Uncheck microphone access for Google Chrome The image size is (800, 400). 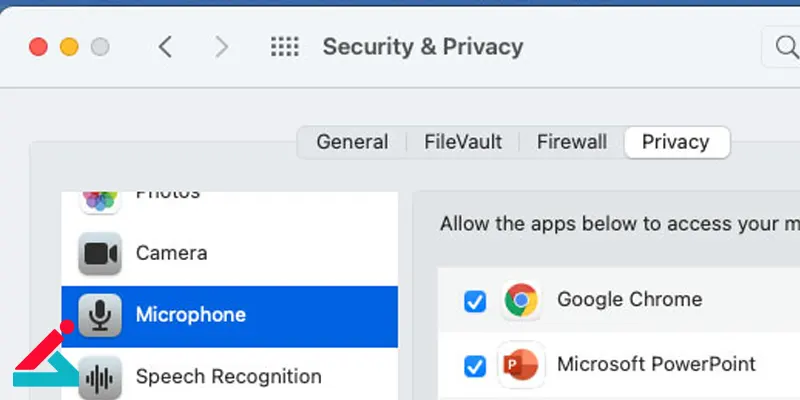click(x=474, y=302)
